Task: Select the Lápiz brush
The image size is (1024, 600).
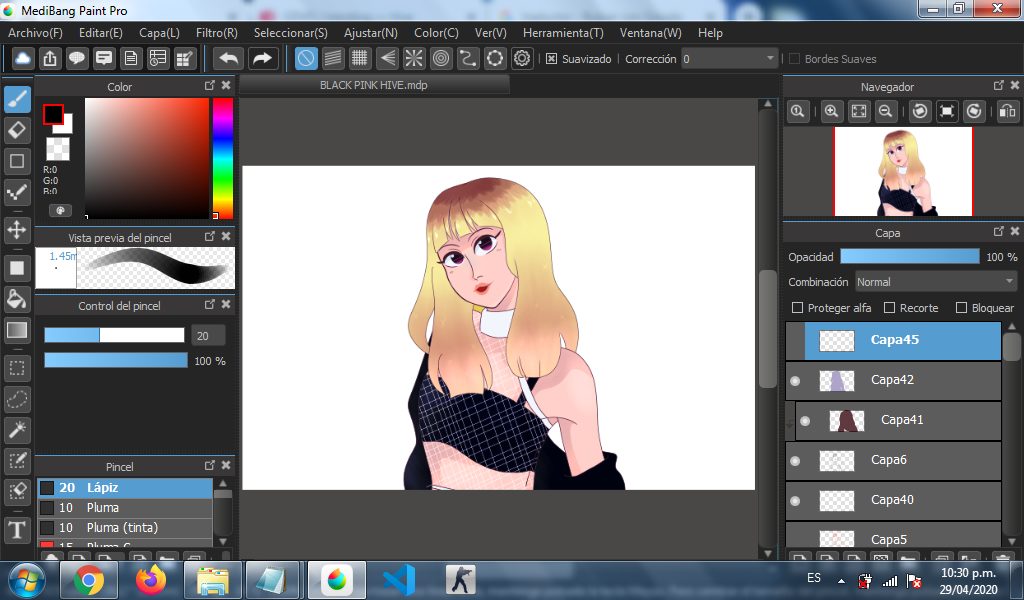Action: 125,488
